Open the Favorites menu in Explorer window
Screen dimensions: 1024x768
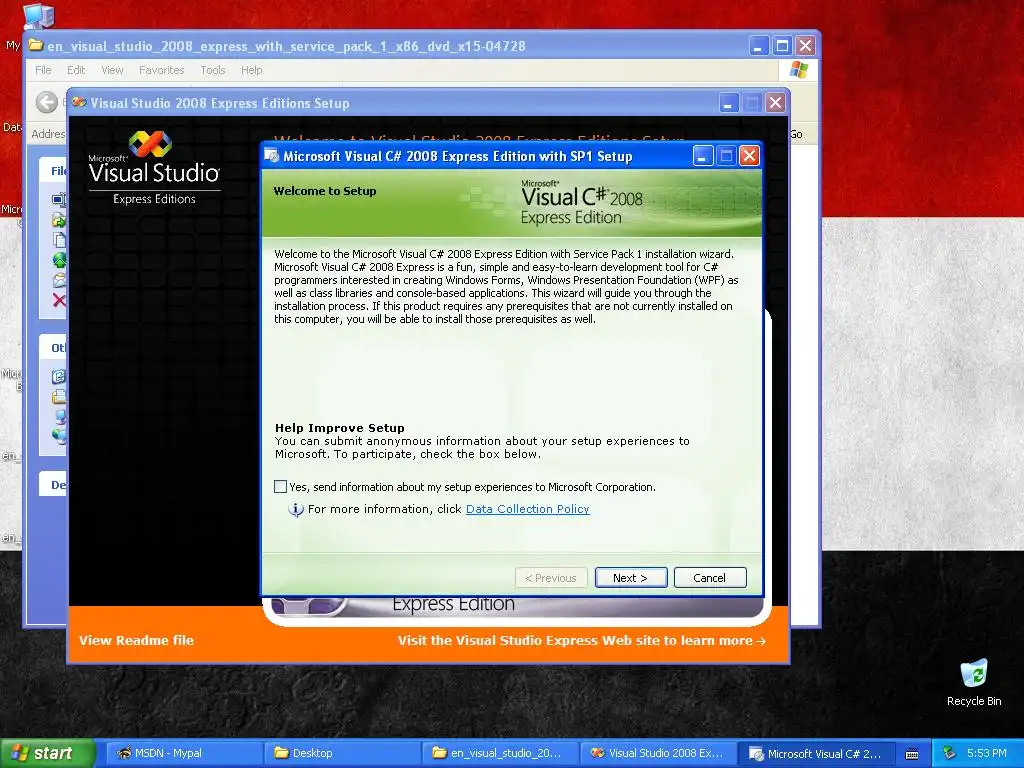tap(161, 70)
